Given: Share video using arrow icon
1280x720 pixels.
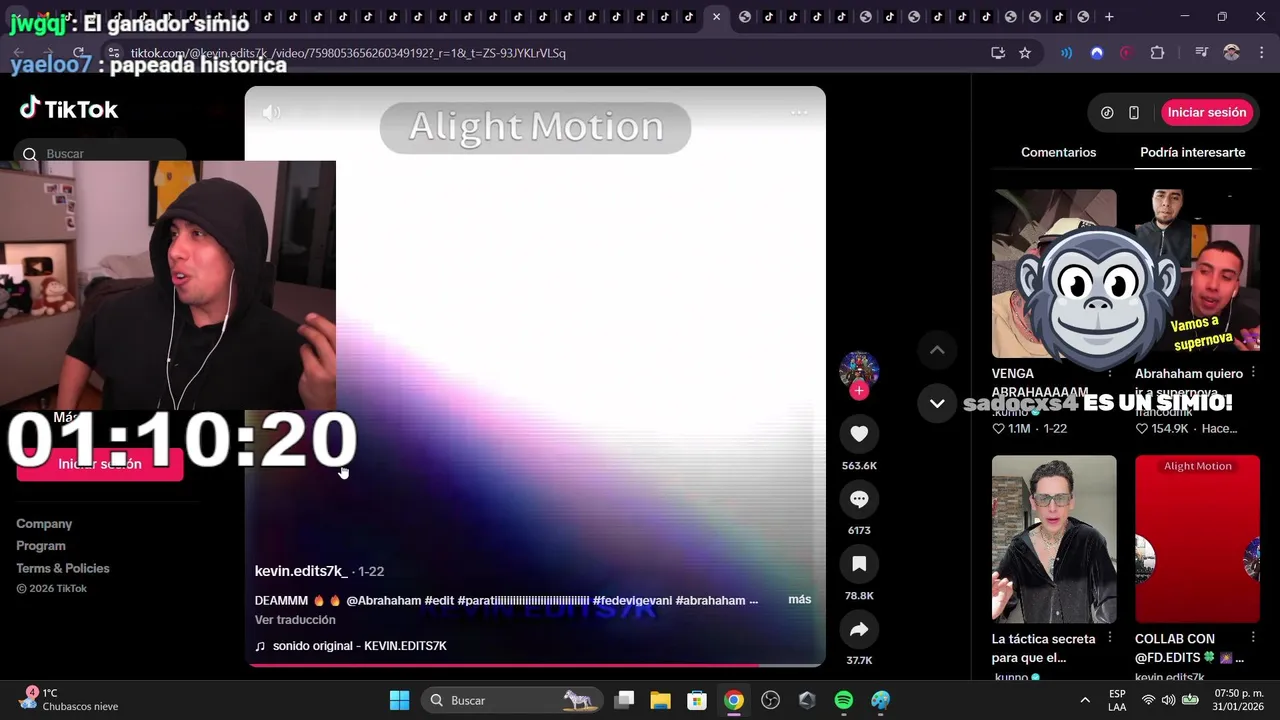Looking at the screenshot, I should [859, 629].
